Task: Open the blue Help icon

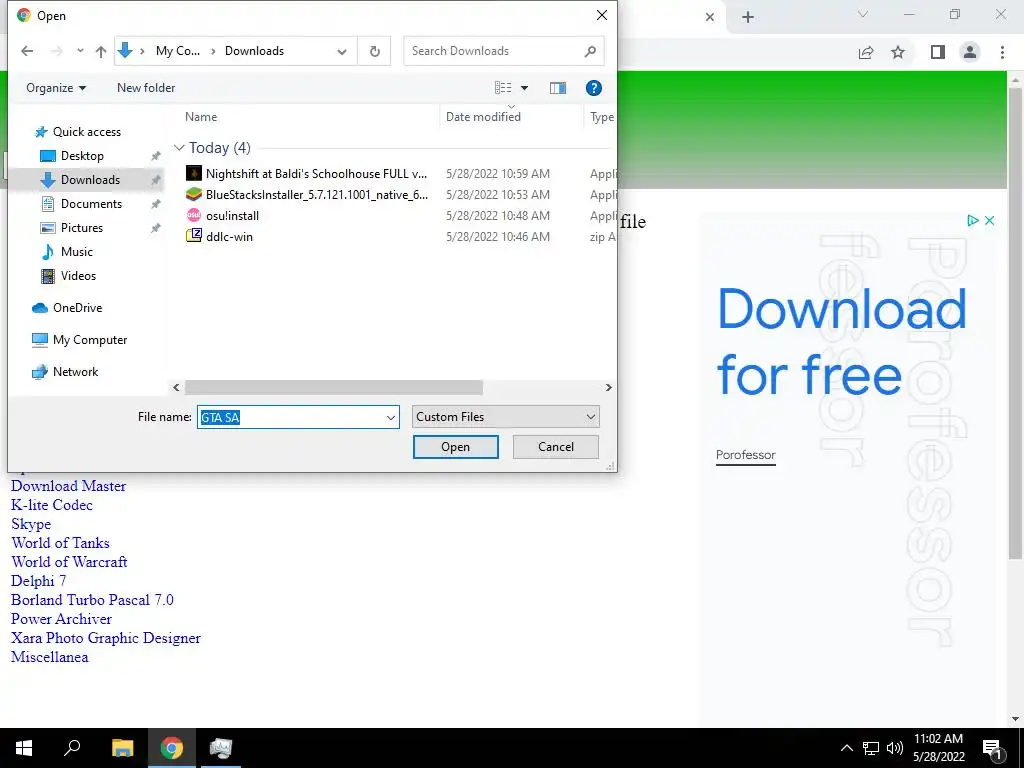Action: [x=594, y=88]
